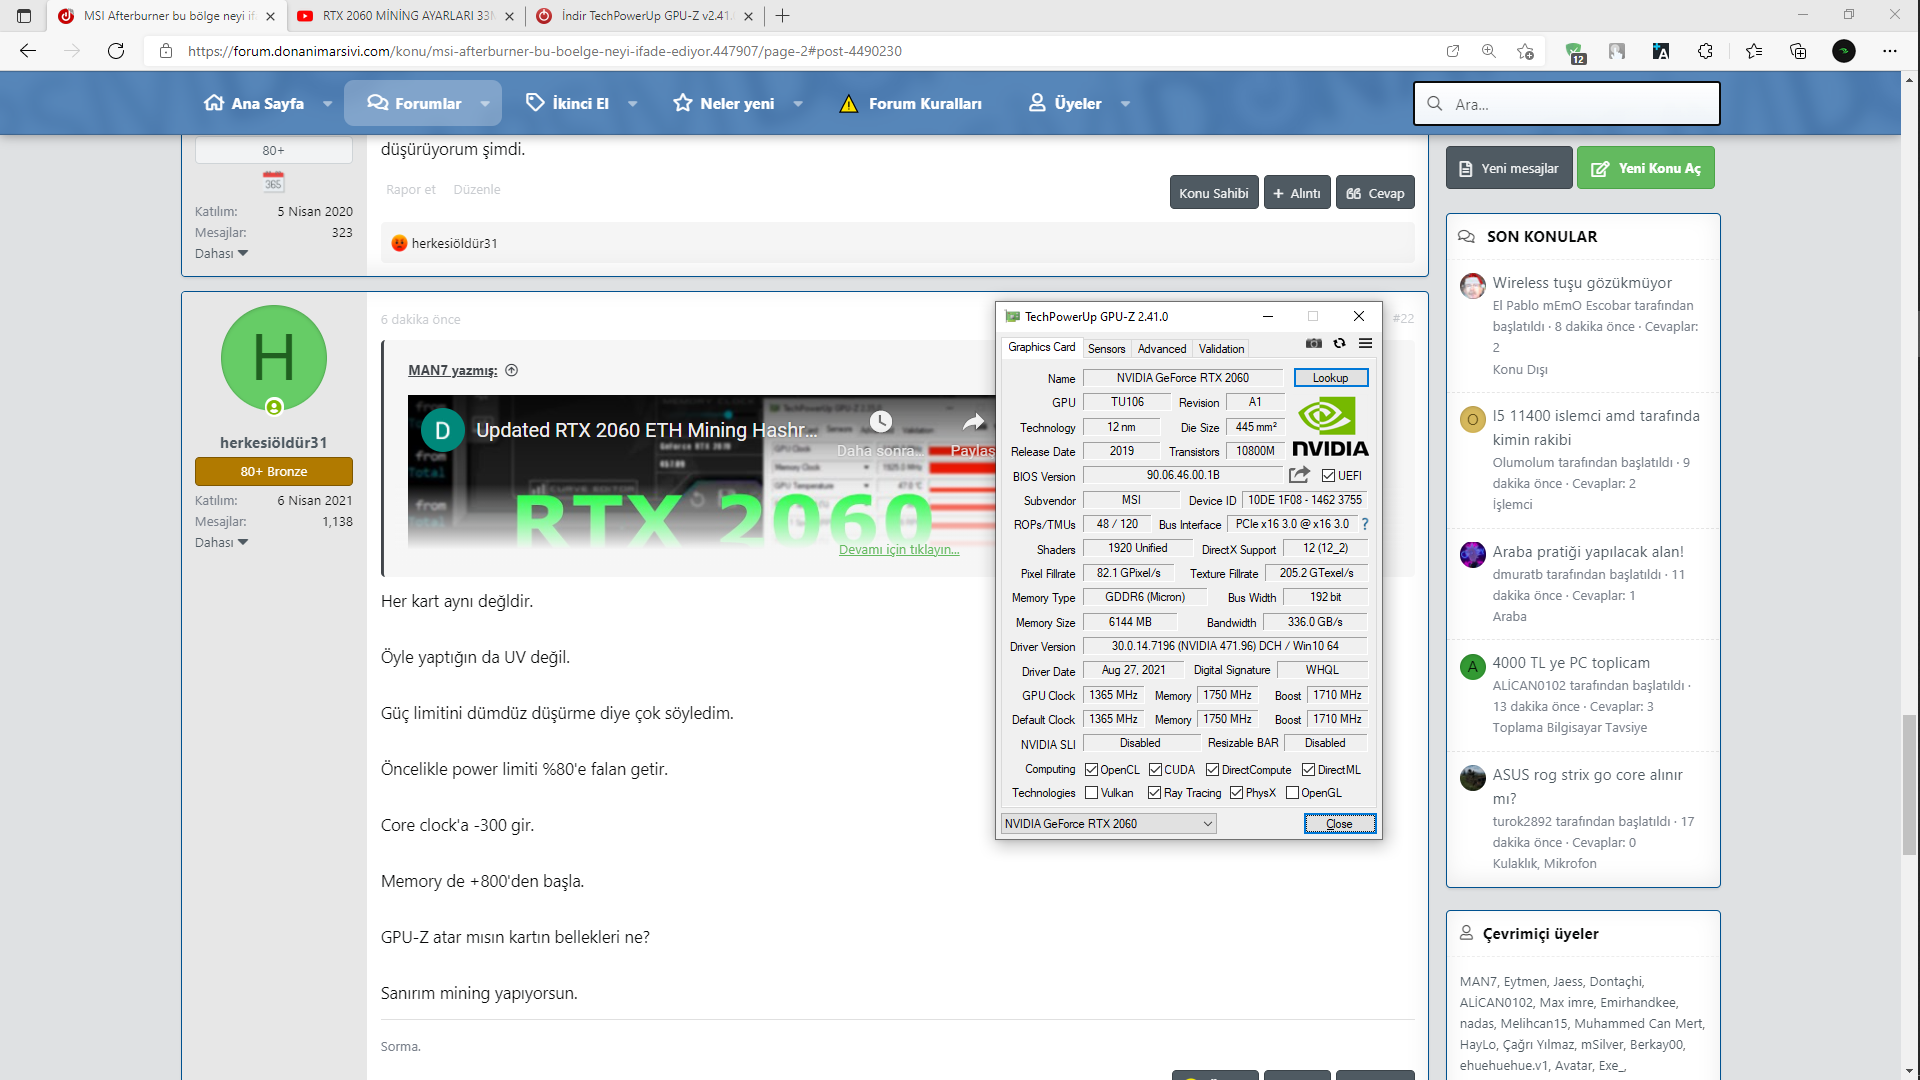Open the GPU selector NVIDIA GeForce RTX 2060
Screen dimensions: 1920x1080
[x=1108, y=824]
